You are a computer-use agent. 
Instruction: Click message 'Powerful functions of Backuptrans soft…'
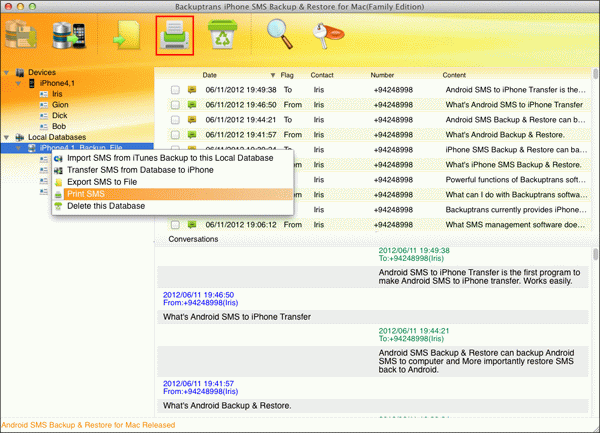[x=515, y=180]
